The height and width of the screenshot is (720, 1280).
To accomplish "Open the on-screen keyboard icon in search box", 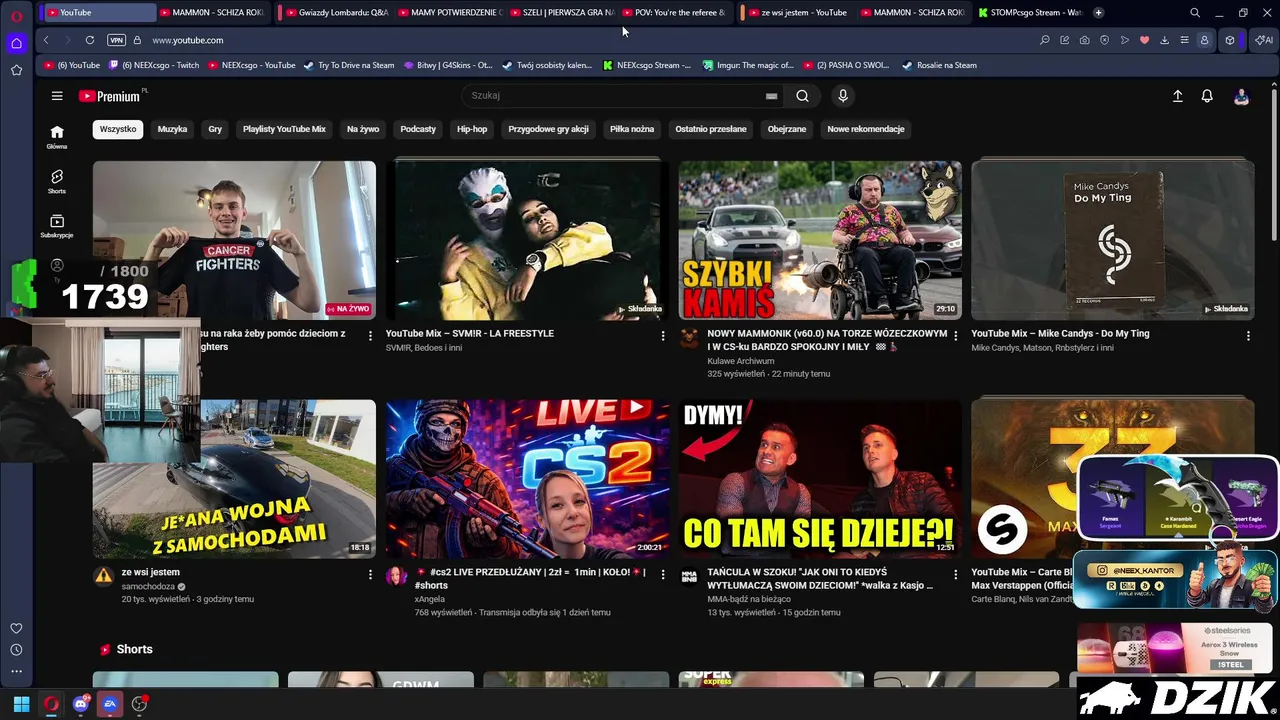I will point(771,96).
